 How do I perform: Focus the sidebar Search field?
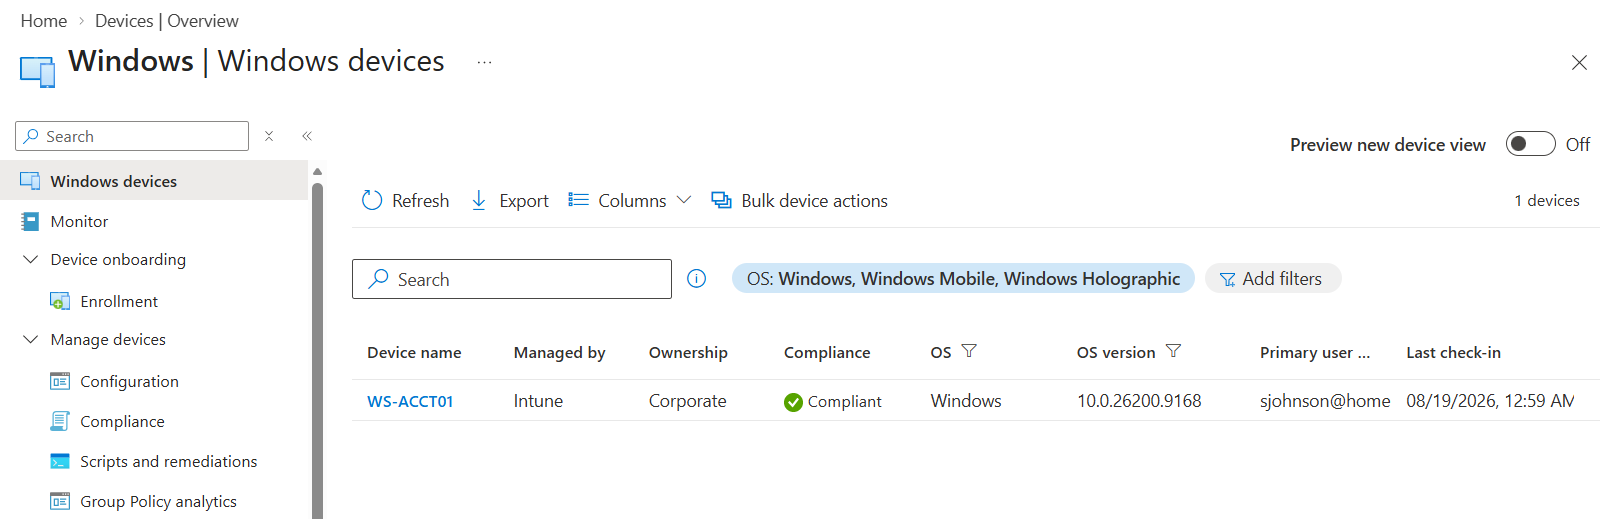(132, 136)
